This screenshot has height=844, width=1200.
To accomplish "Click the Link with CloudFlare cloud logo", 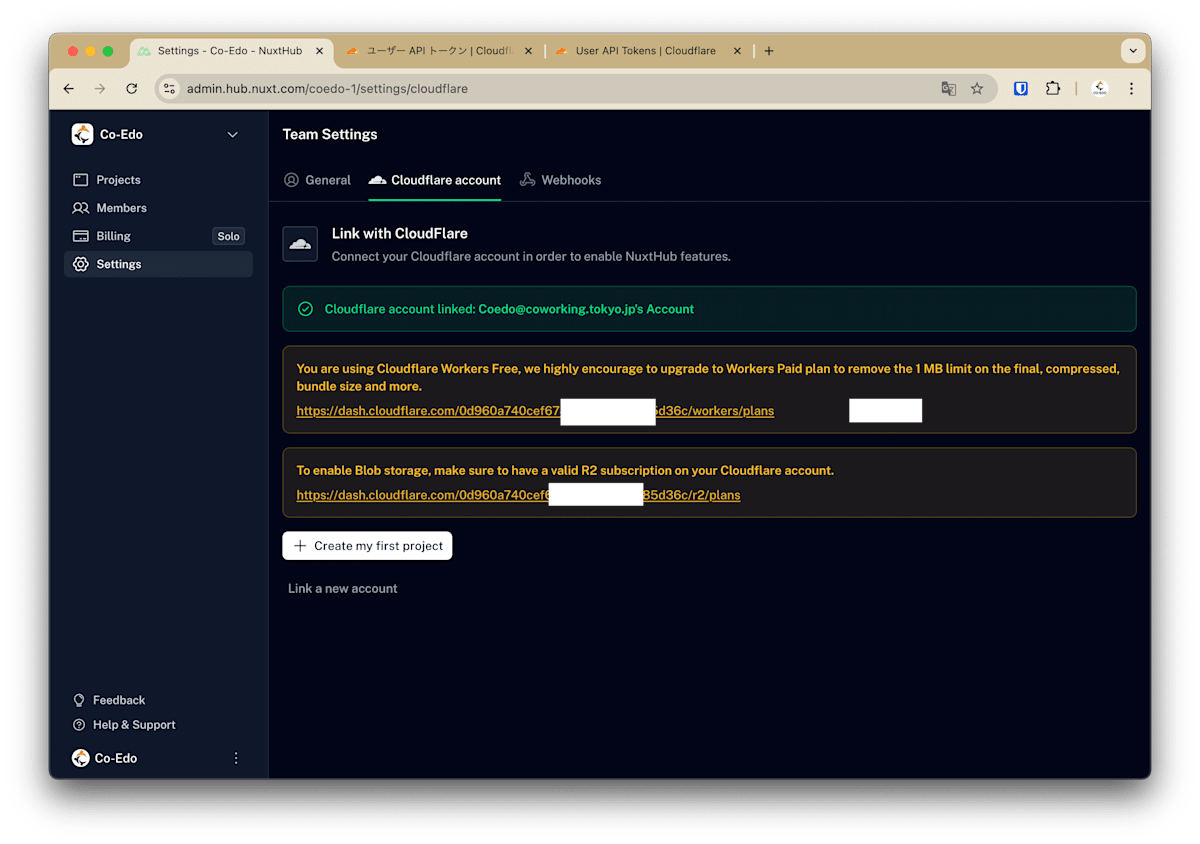I will pyautogui.click(x=300, y=244).
